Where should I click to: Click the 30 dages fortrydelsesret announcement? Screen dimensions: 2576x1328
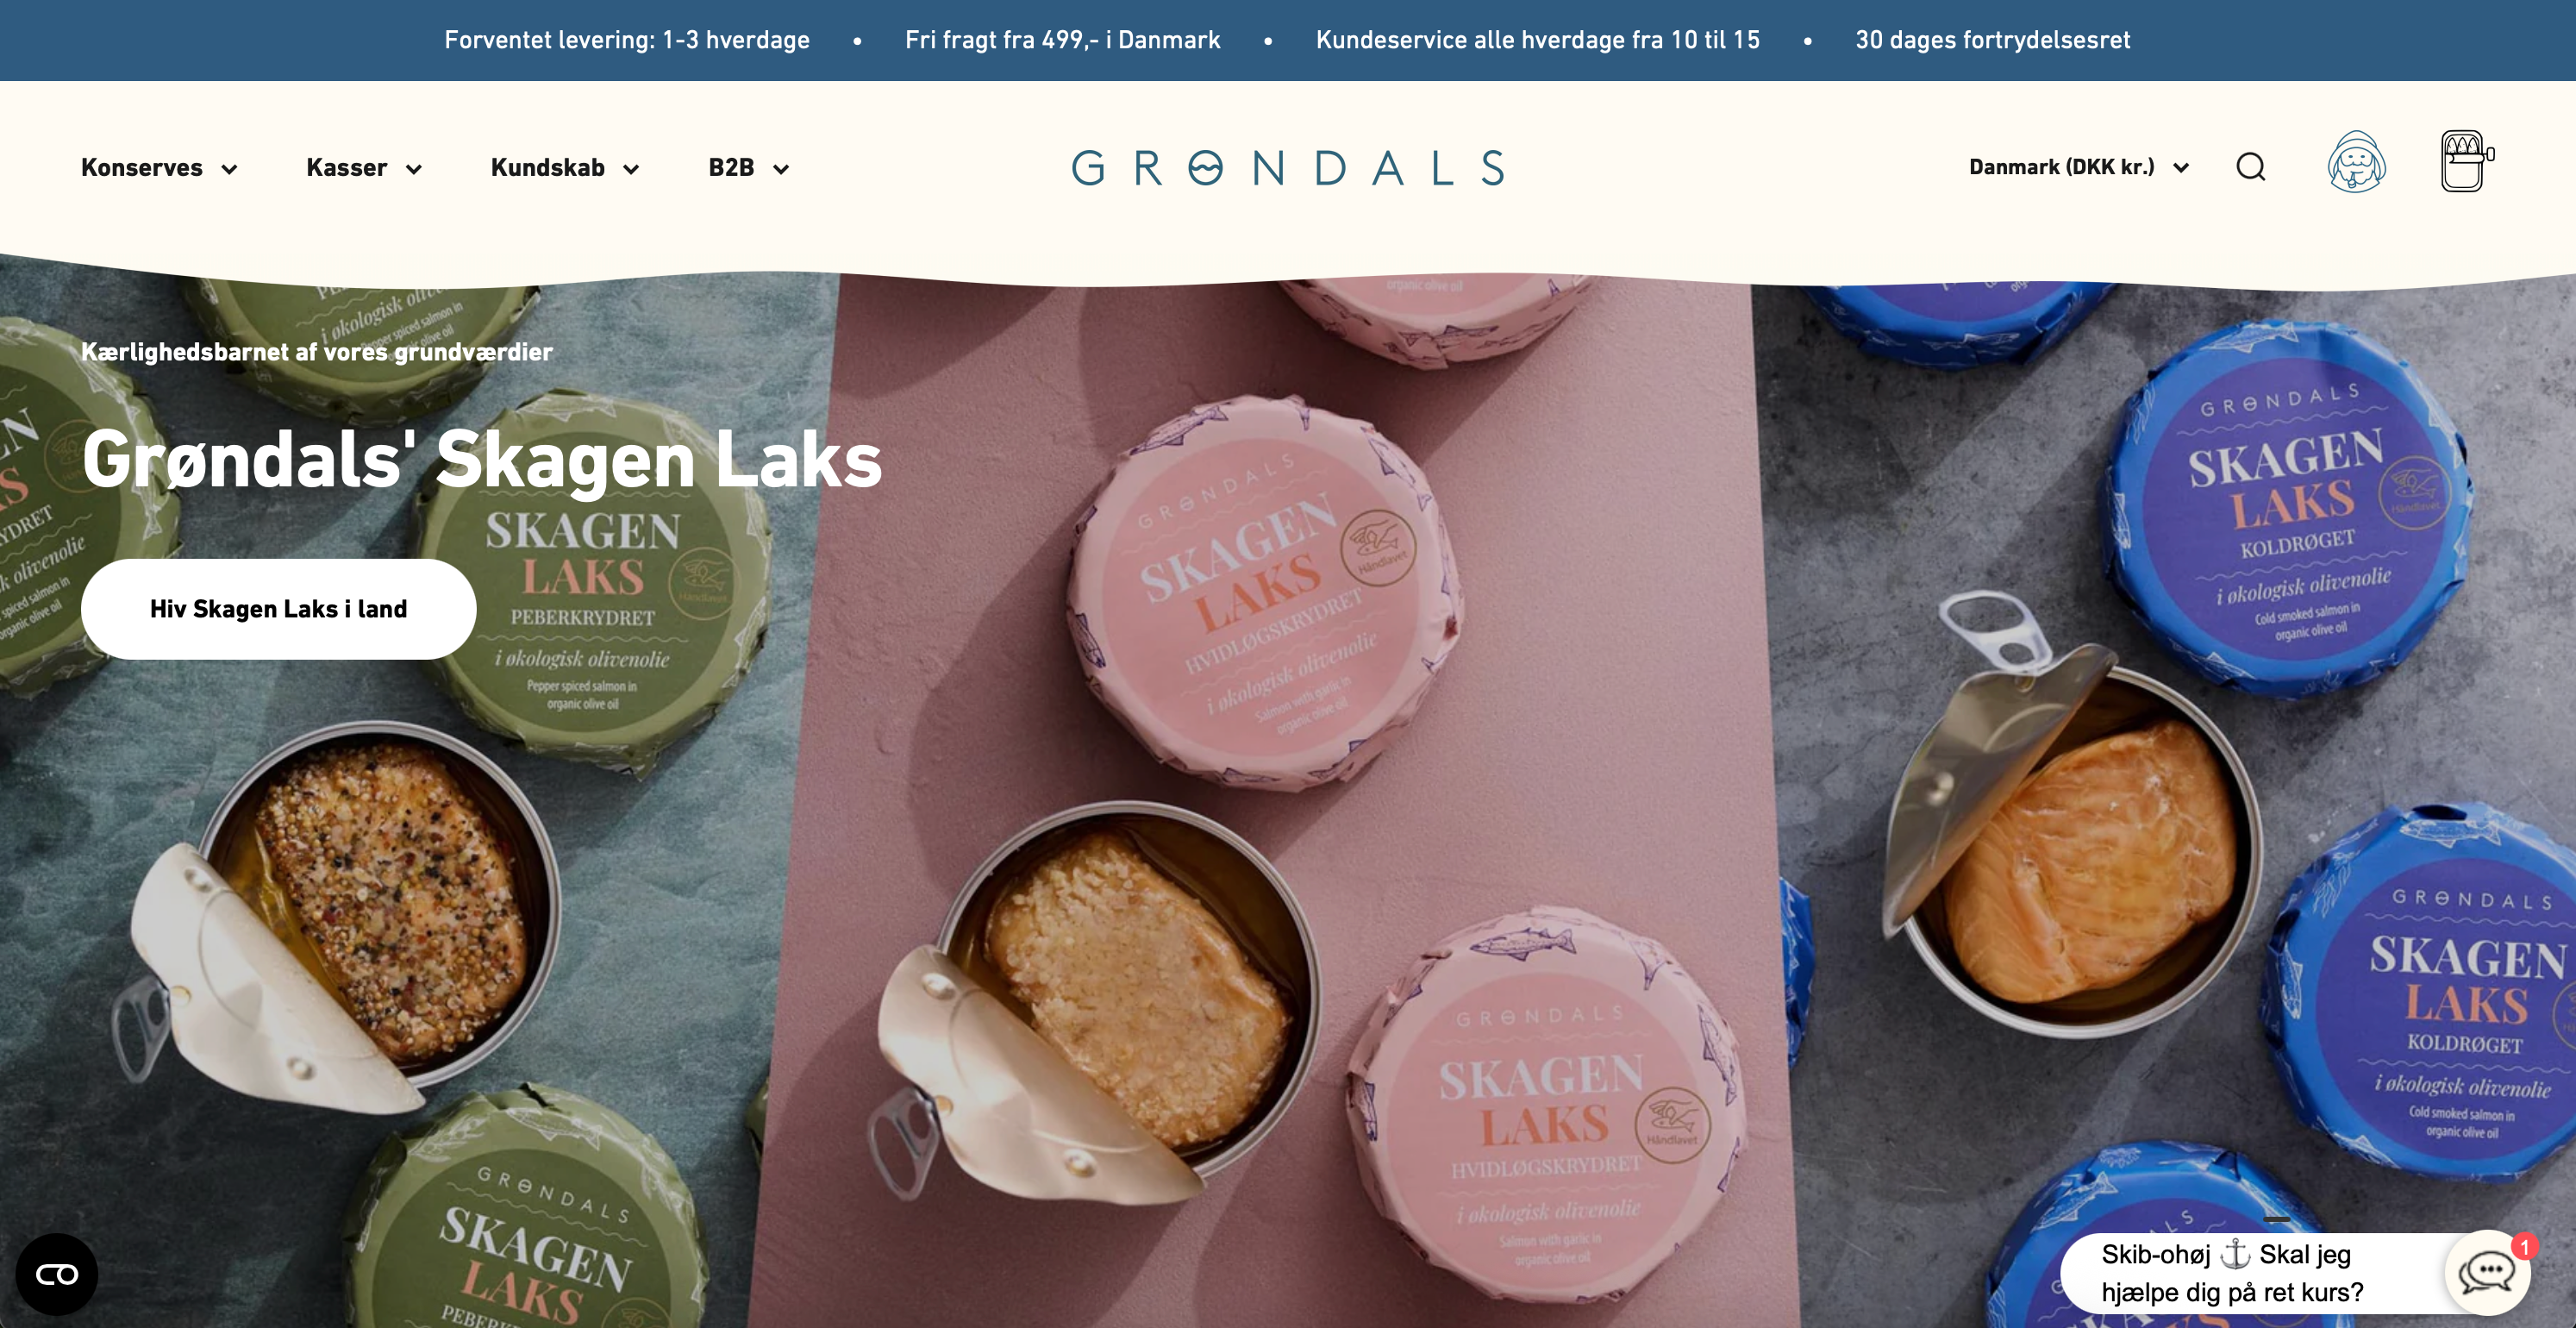coord(1992,40)
